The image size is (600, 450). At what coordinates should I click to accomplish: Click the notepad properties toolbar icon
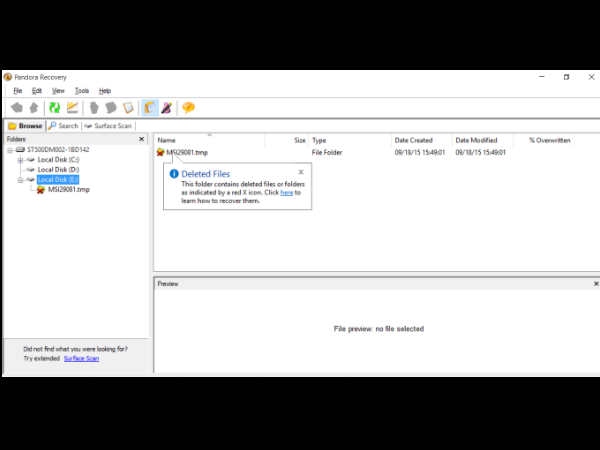128,108
